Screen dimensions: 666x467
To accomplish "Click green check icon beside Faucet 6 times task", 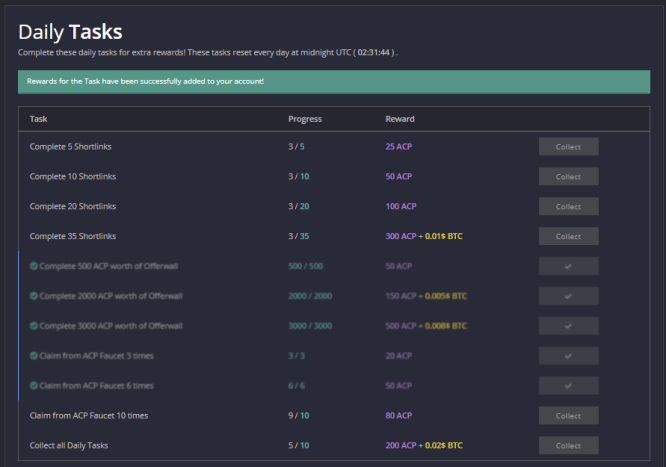I will 34,385.
